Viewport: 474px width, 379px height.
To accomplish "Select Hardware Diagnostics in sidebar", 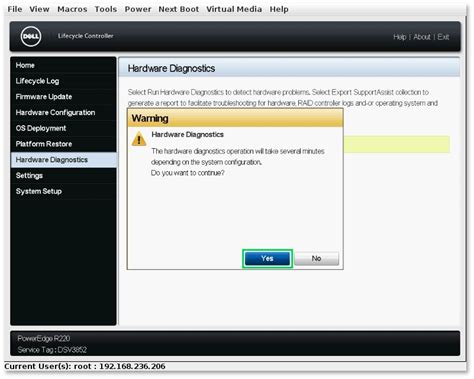I will point(63,160).
